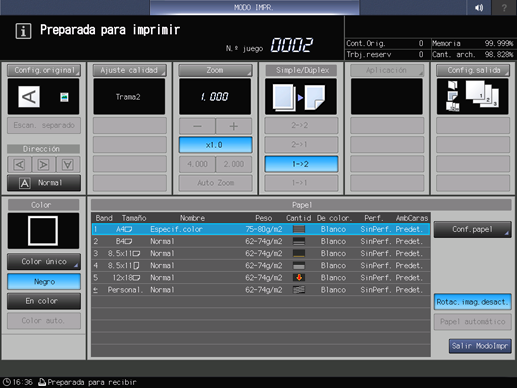
Task: Click the info icon beside status message
Action: [x=23, y=31]
